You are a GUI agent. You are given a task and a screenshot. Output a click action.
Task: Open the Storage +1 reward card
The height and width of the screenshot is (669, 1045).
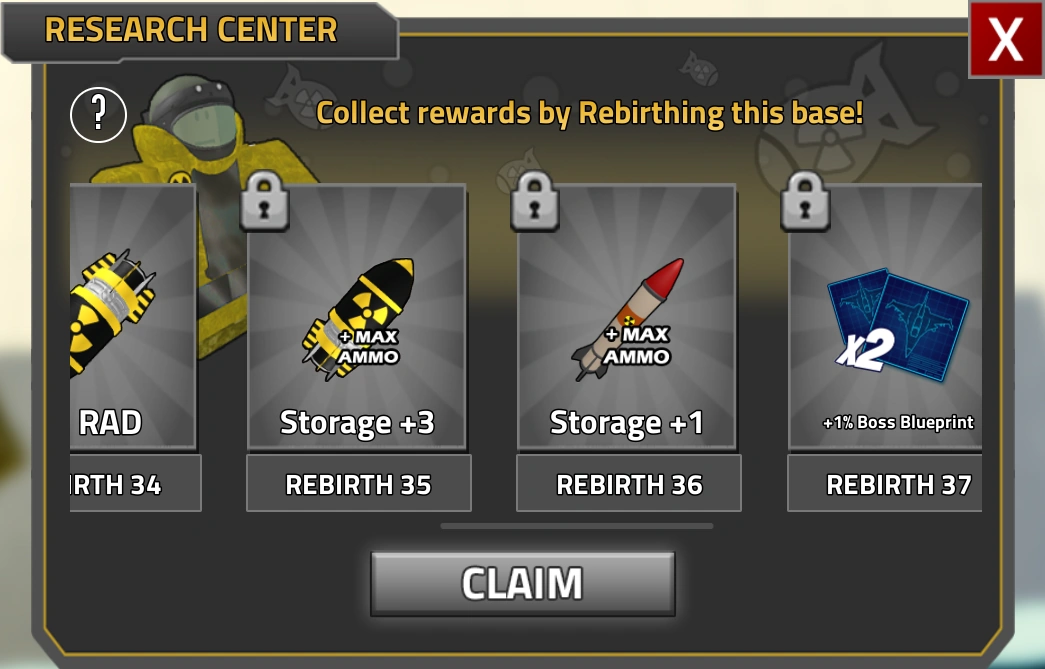pyautogui.click(x=627, y=317)
